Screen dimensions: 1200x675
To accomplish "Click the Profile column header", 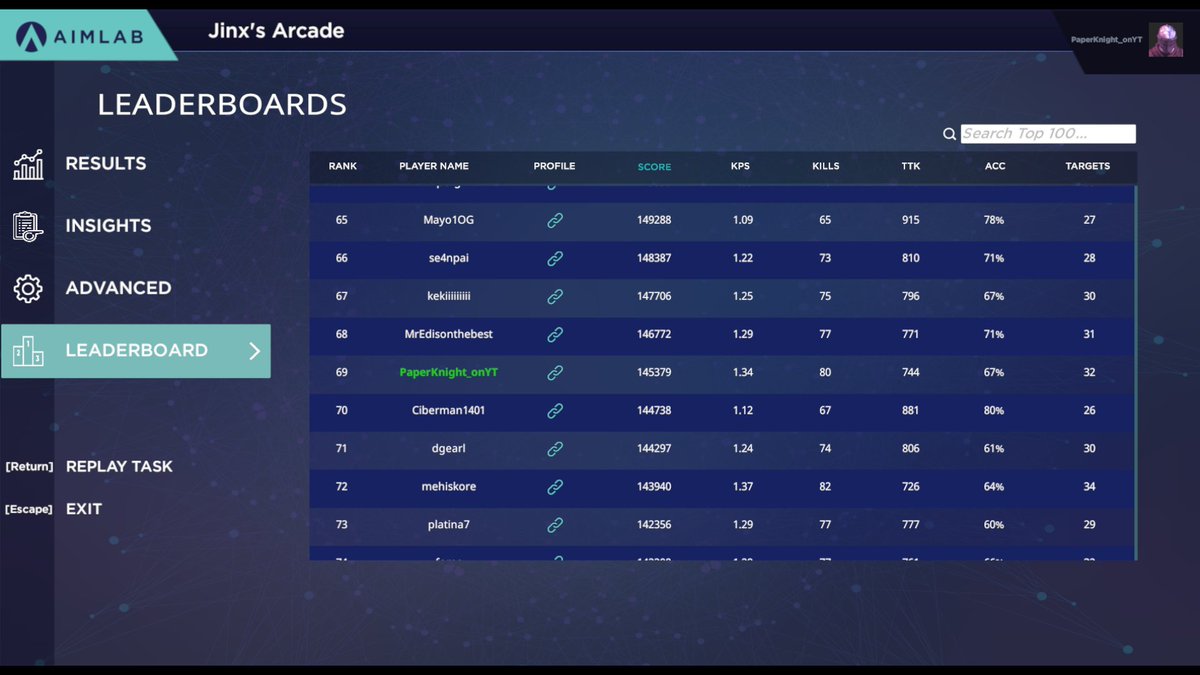I will [x=554, y=166].
